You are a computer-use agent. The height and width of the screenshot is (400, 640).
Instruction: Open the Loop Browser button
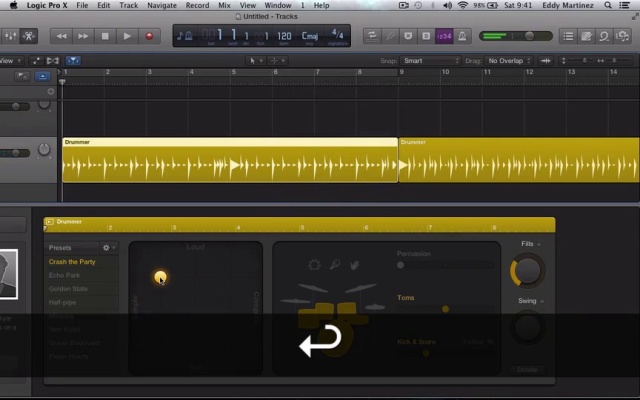pos(604,36)
